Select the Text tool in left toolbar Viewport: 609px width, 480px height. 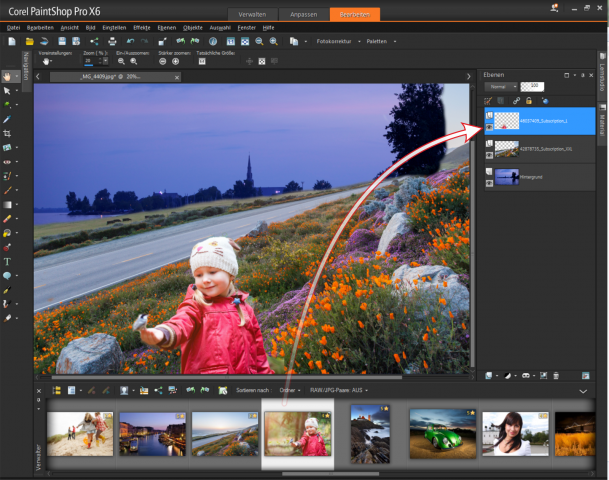coord(8,260)
